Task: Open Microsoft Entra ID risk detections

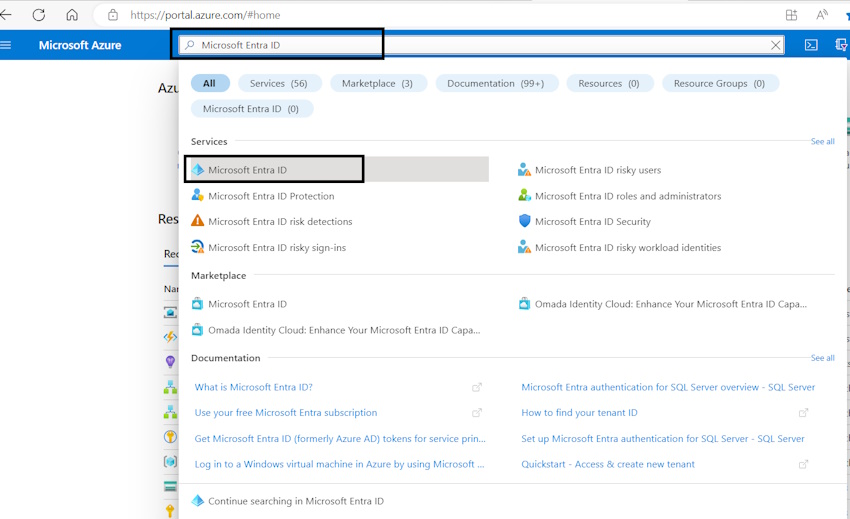Action: 280,222
